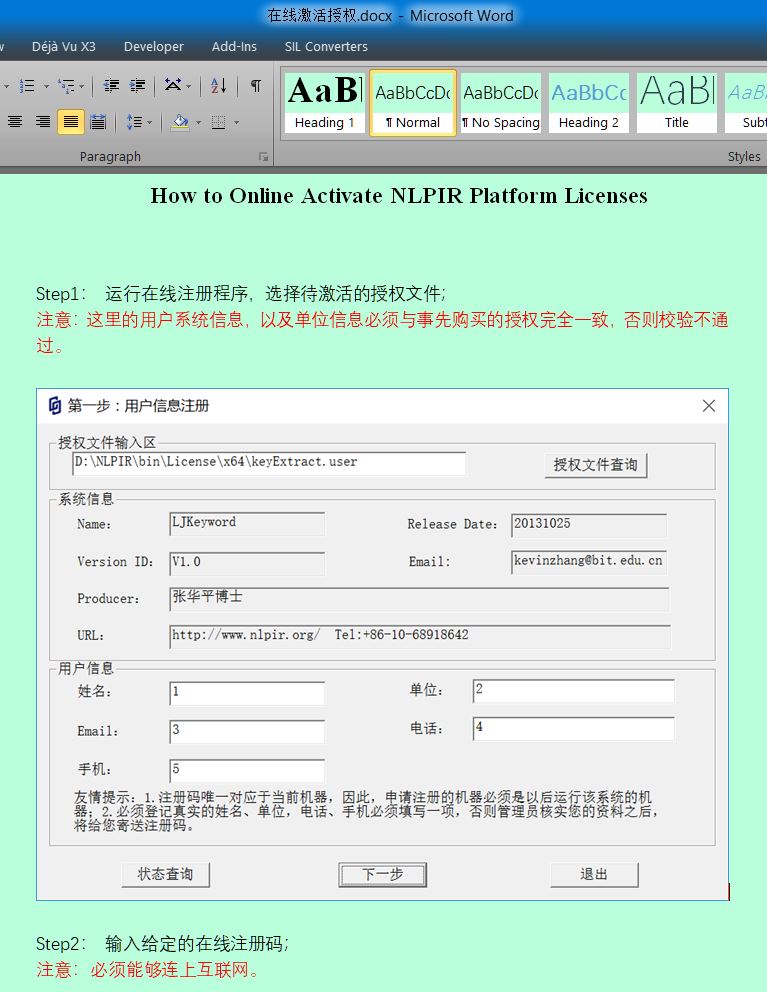Click the kevinzhang@bit.edu.cn email value

(x=589, y=562)
